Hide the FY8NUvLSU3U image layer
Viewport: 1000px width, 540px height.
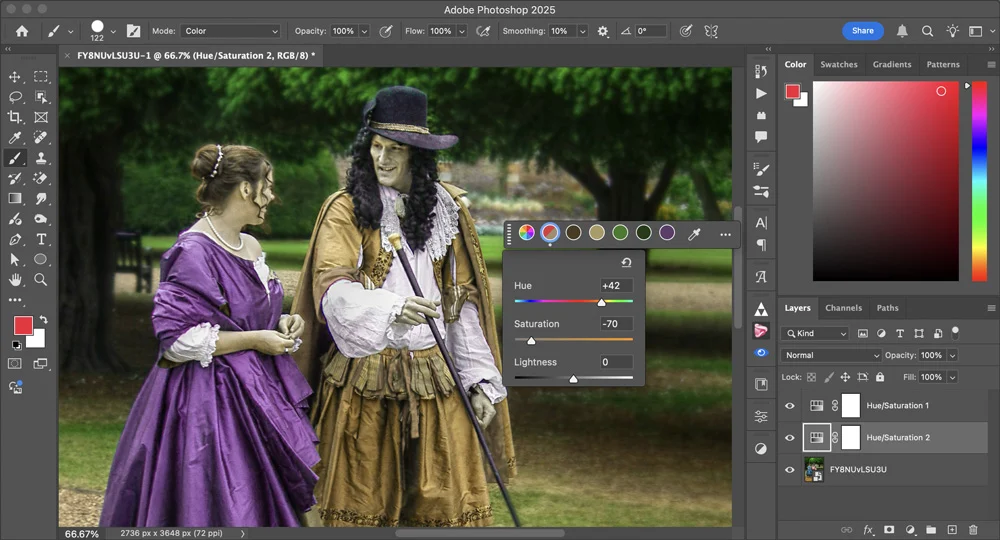[790, 469]
